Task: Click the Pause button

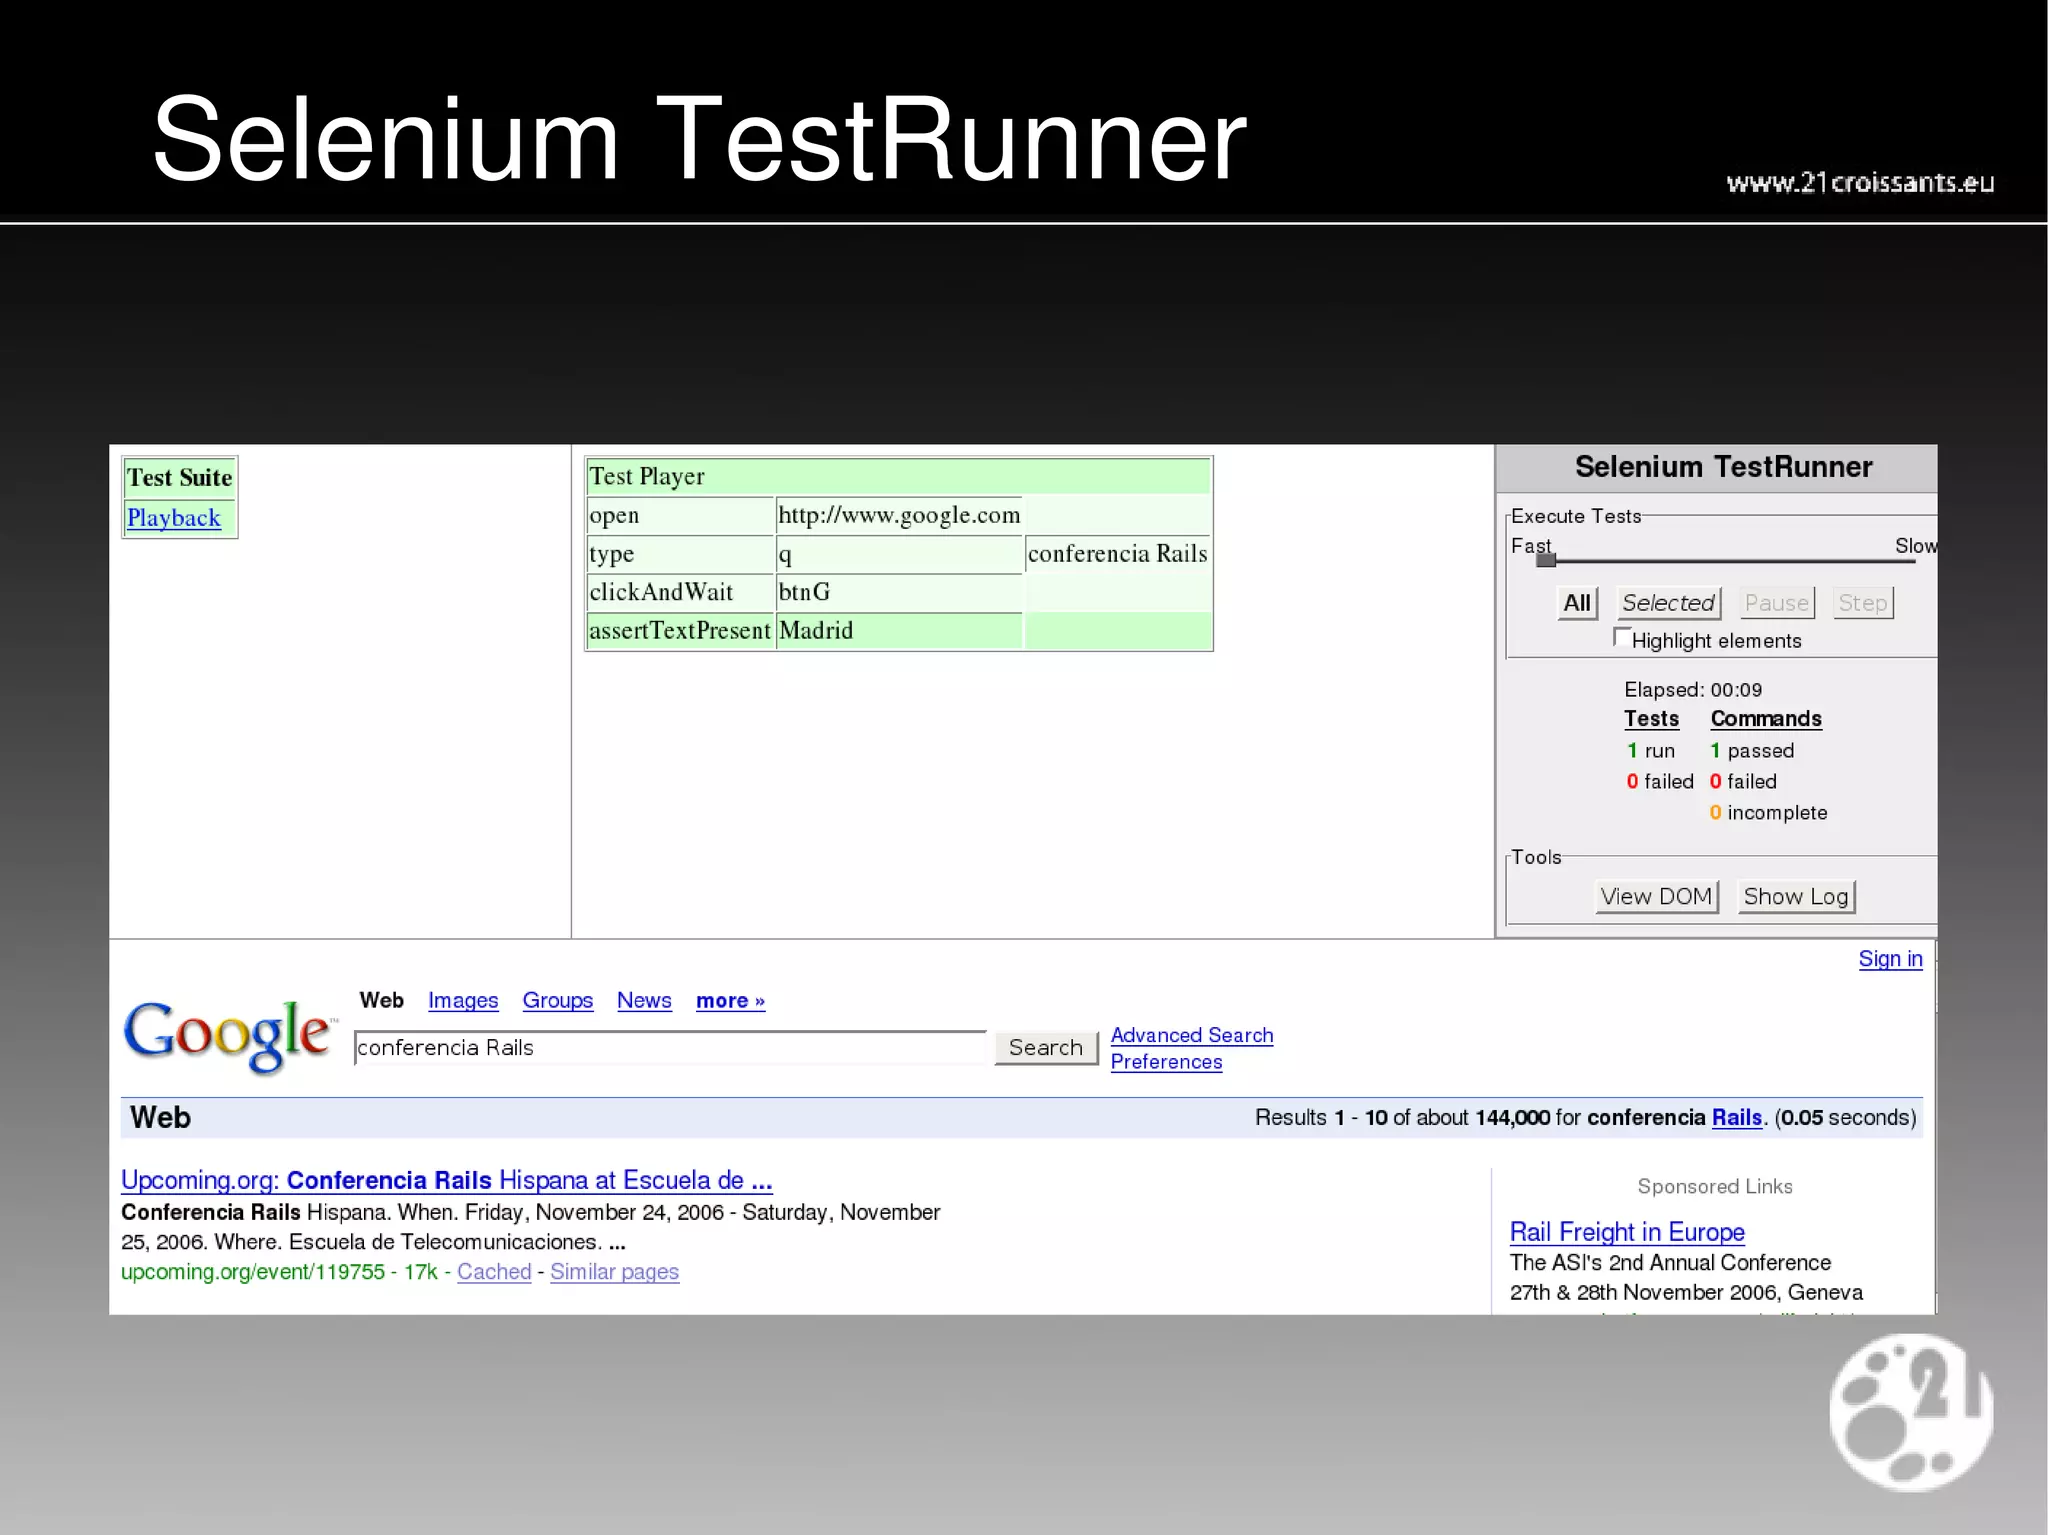Action: (x=1777, y=603)
